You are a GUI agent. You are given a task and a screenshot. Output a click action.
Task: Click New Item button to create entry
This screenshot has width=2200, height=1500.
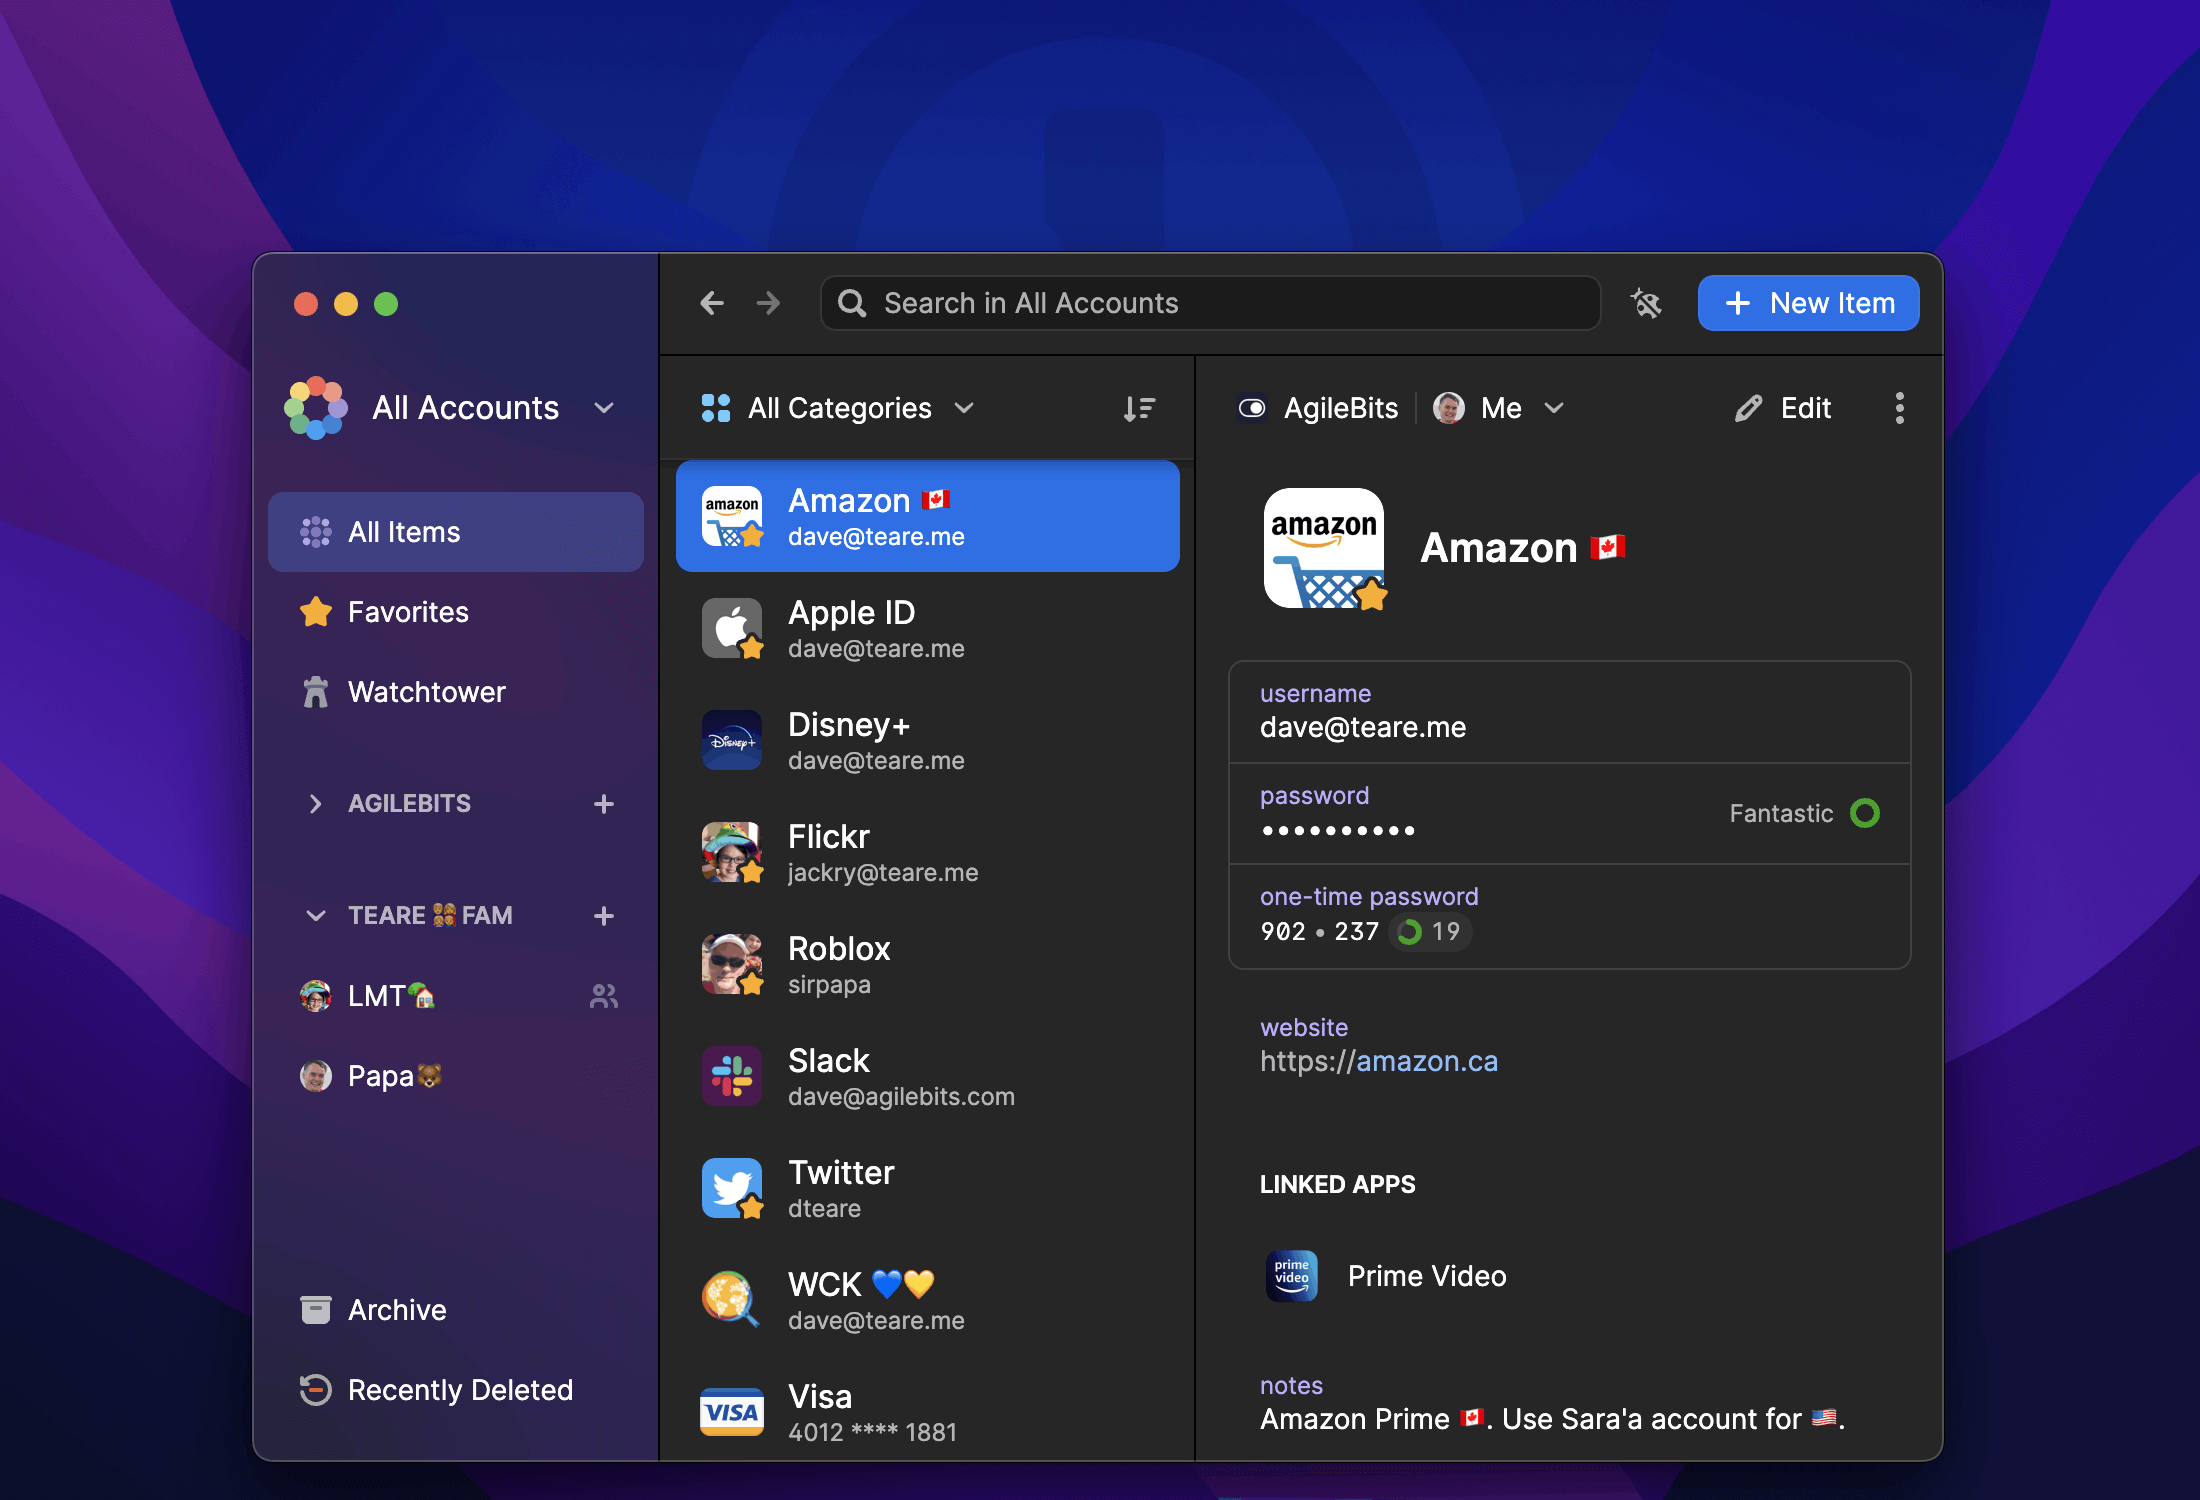[x=1809, y=301]
